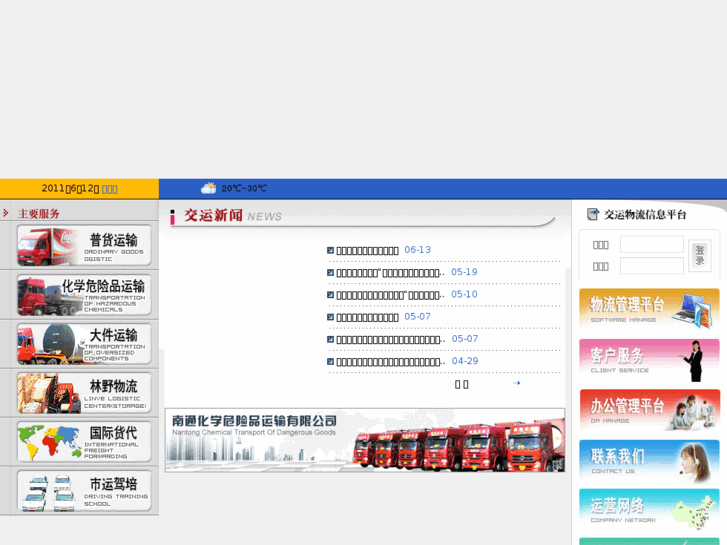Click the 20℃~30℃ temperature text
The width and height of the screenshot is (727, 545).
click(244, 188)
